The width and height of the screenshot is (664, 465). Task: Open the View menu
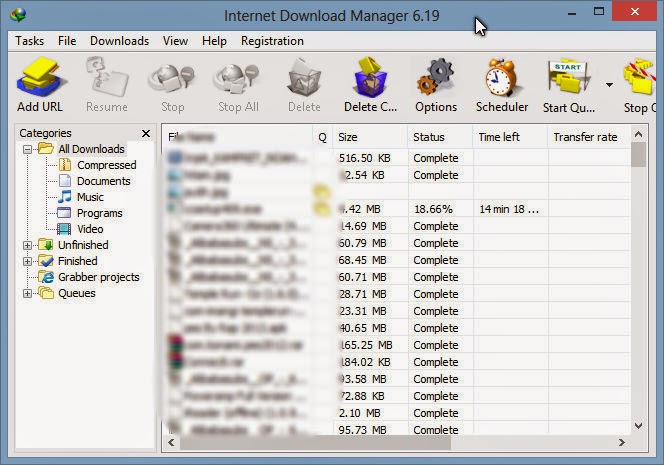(x=175, y=41)
